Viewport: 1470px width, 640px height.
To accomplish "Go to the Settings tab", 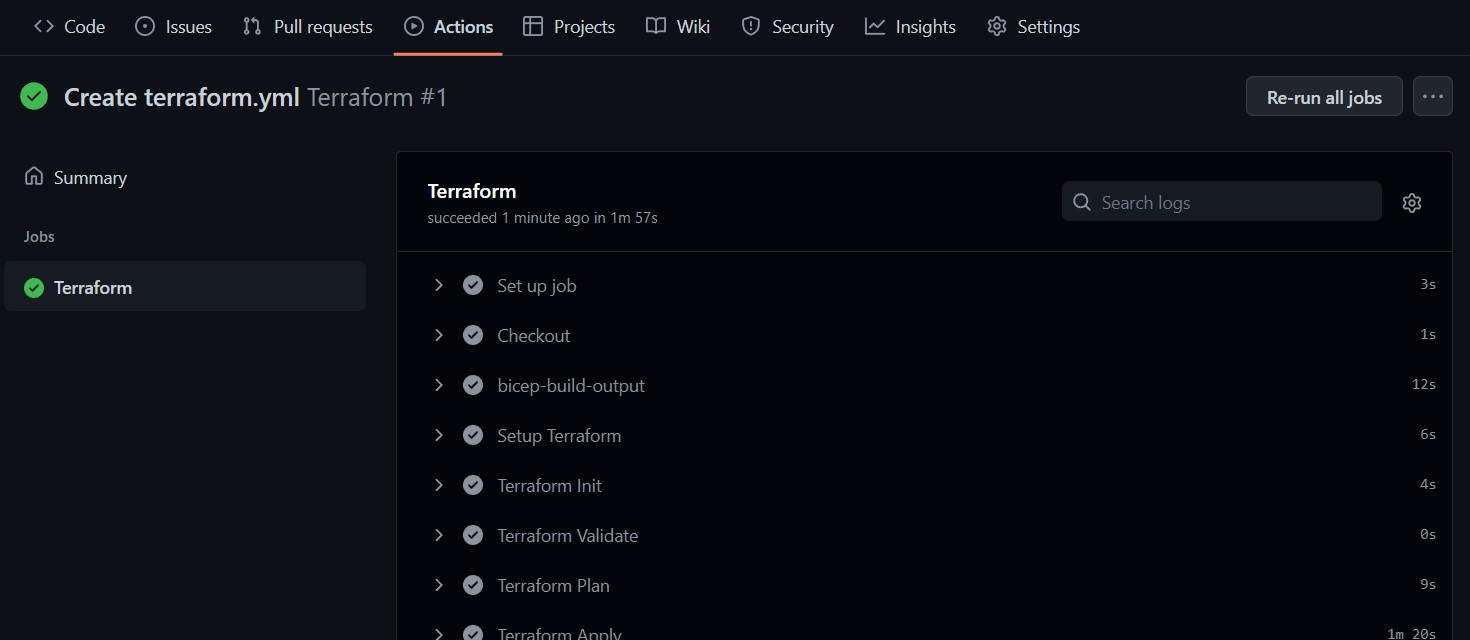I will pyautogui.click(x=1033, y=27).
